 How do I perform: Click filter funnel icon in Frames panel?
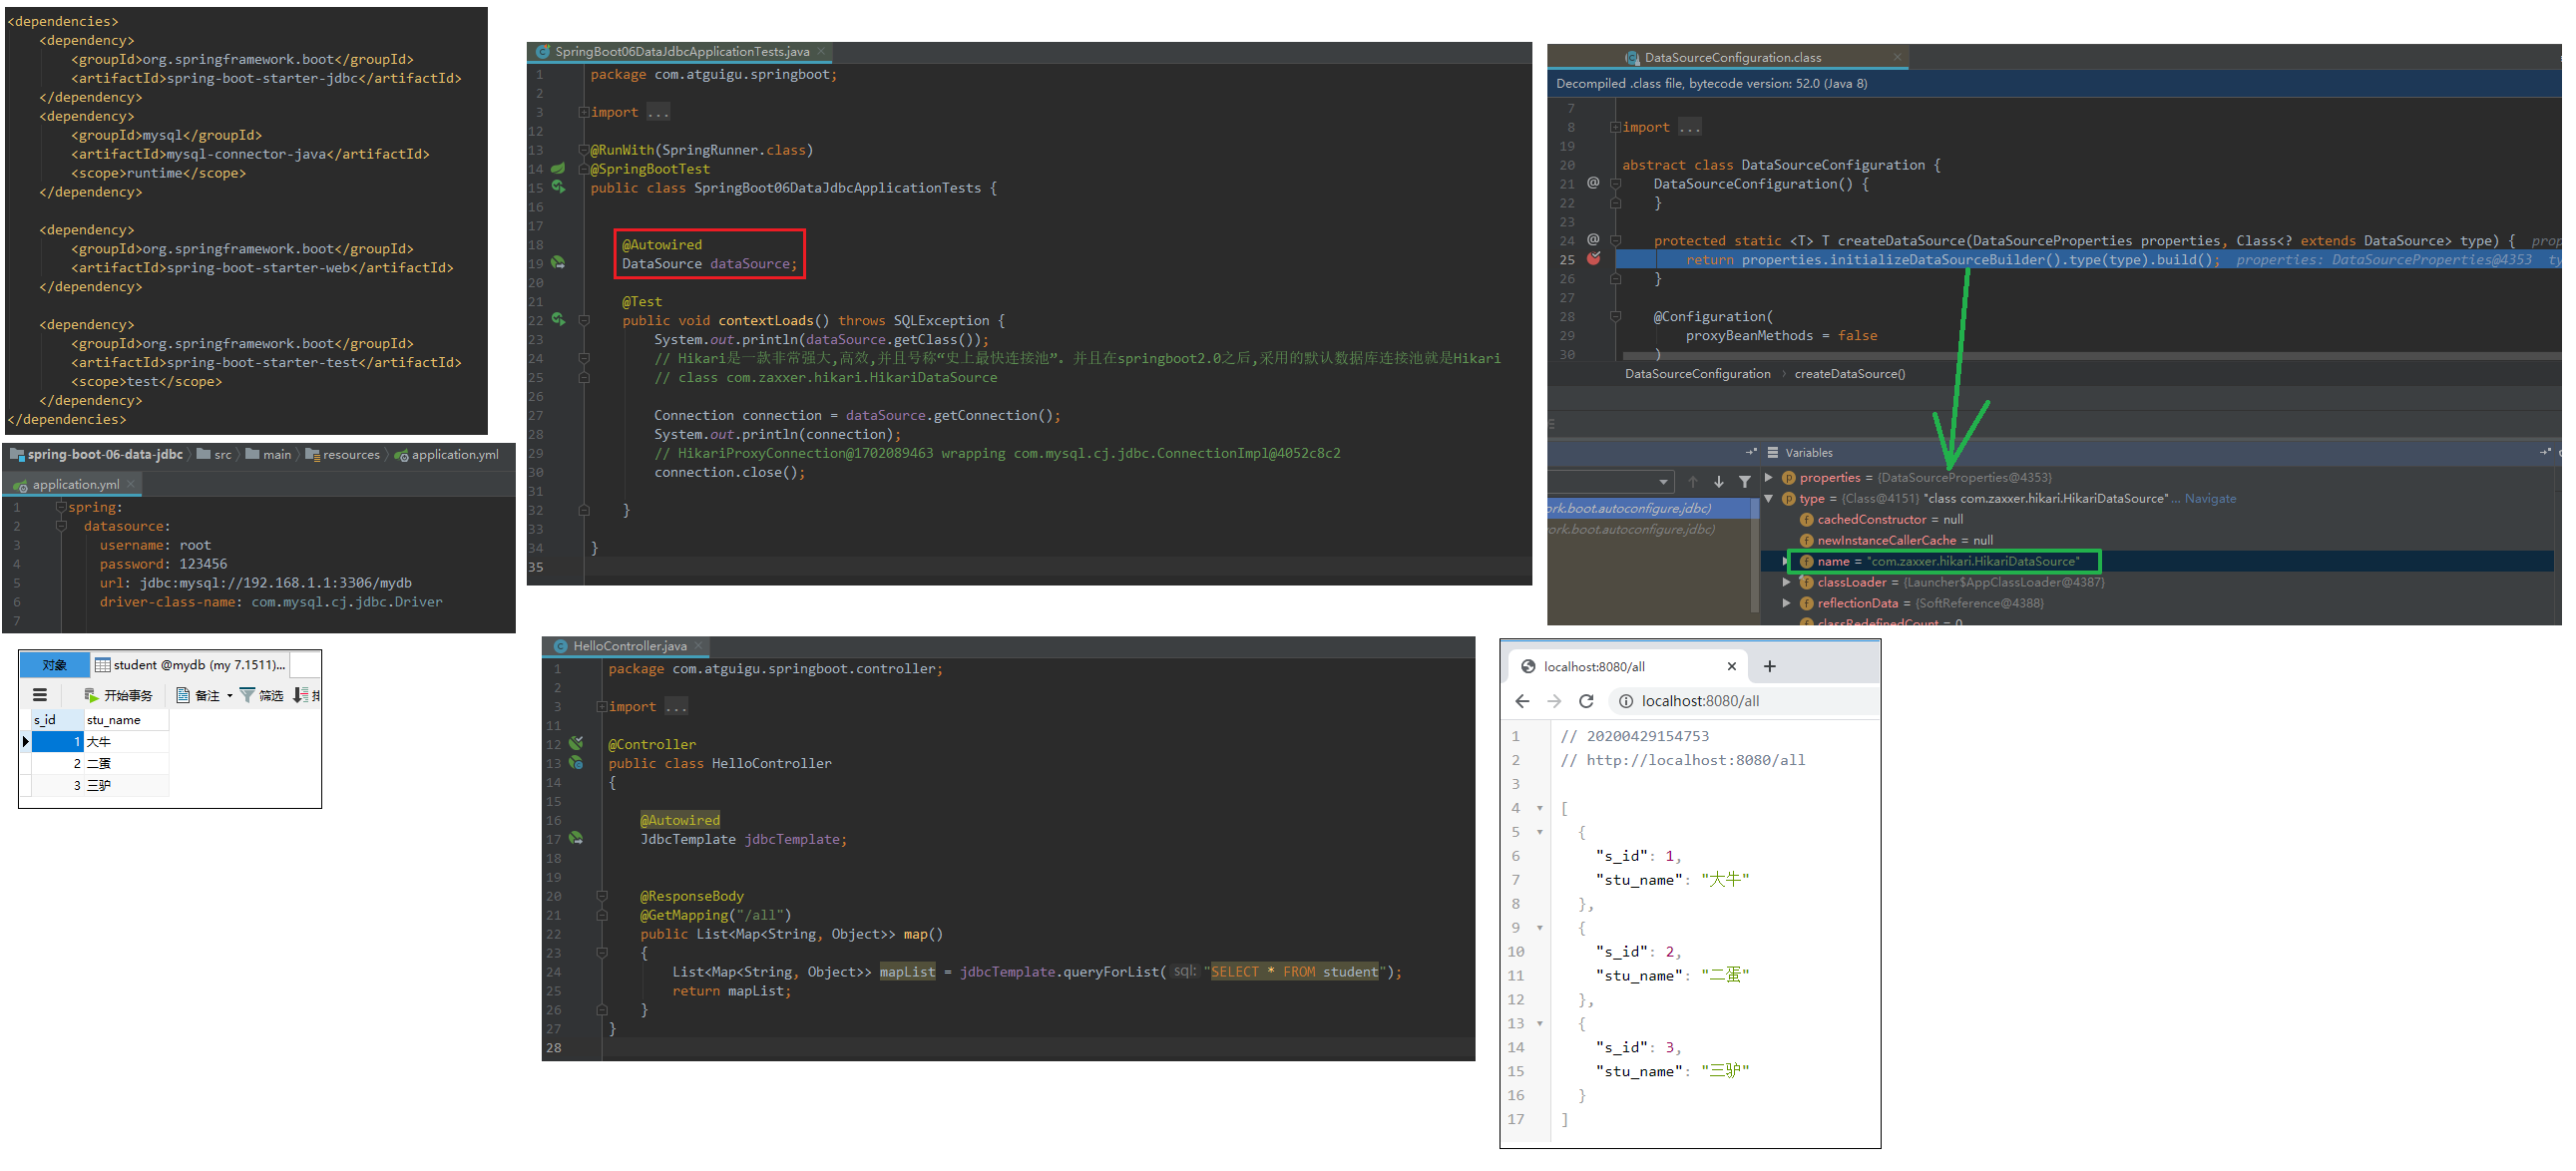click(x=1745, y=482)
